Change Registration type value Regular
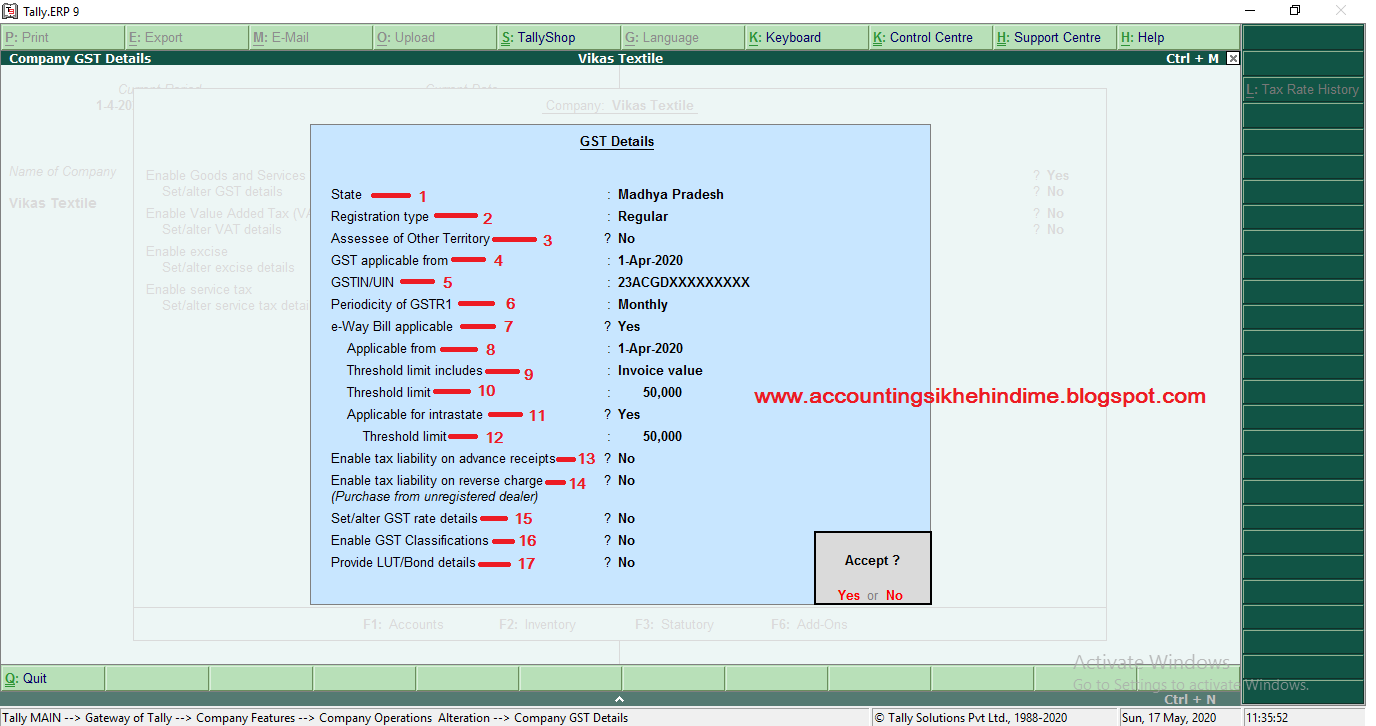1376x726 pixels. pyautogui.click(x=643, y=216)
